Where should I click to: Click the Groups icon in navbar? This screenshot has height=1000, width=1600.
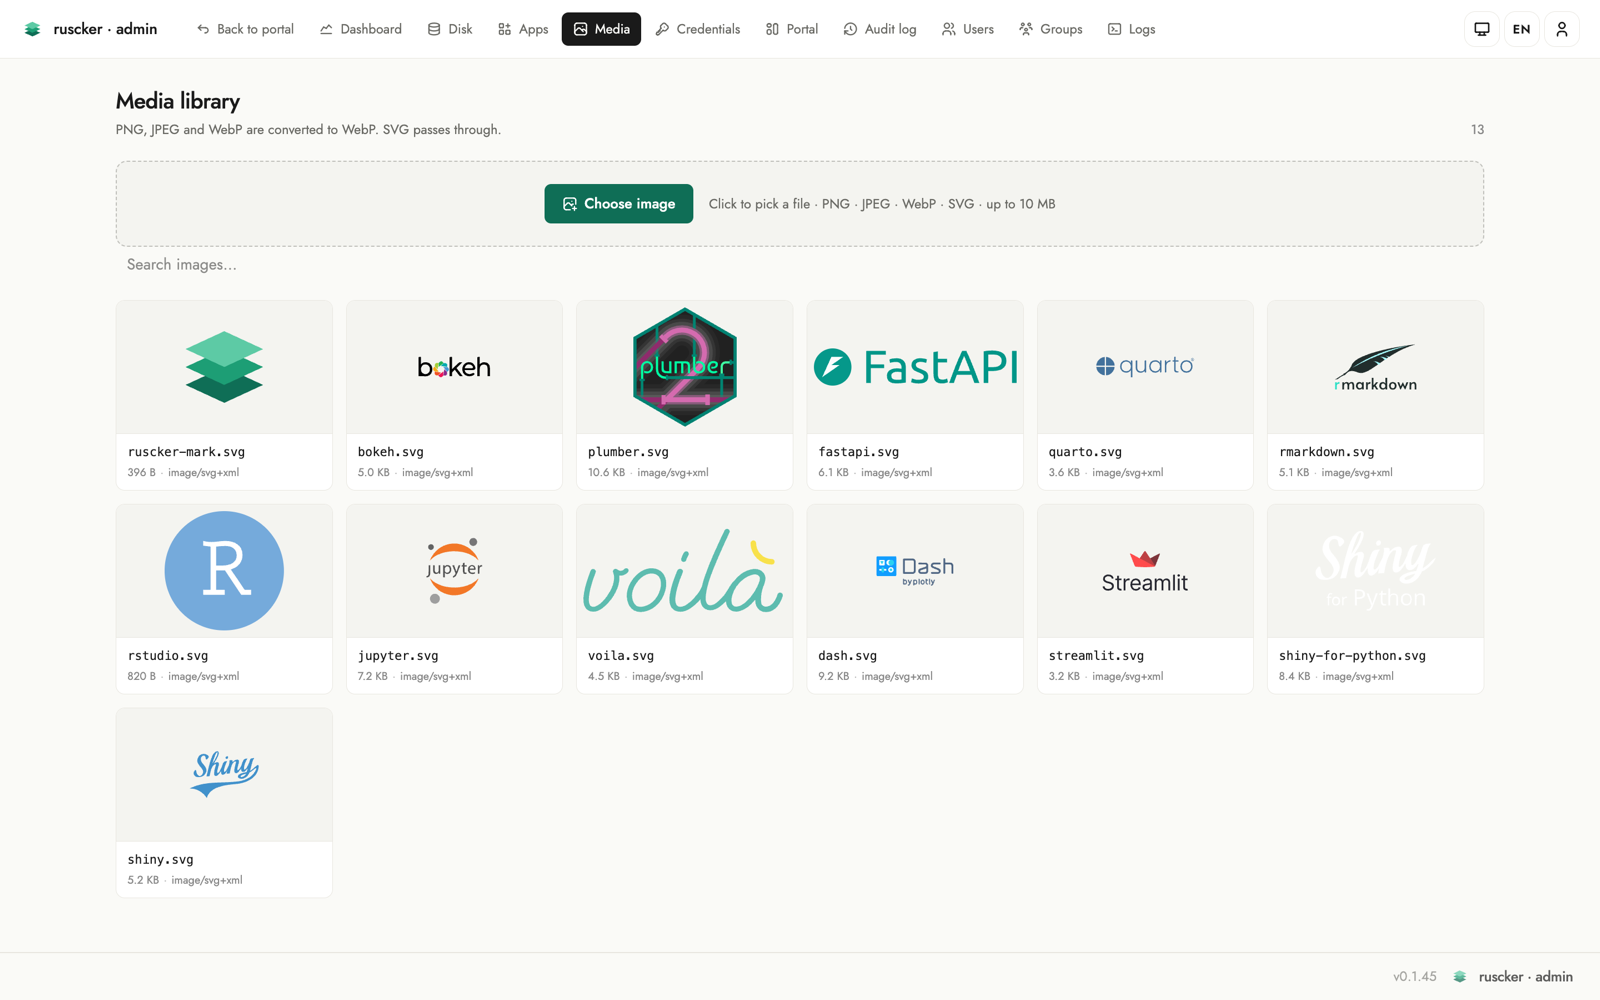tap(1026, 29)
